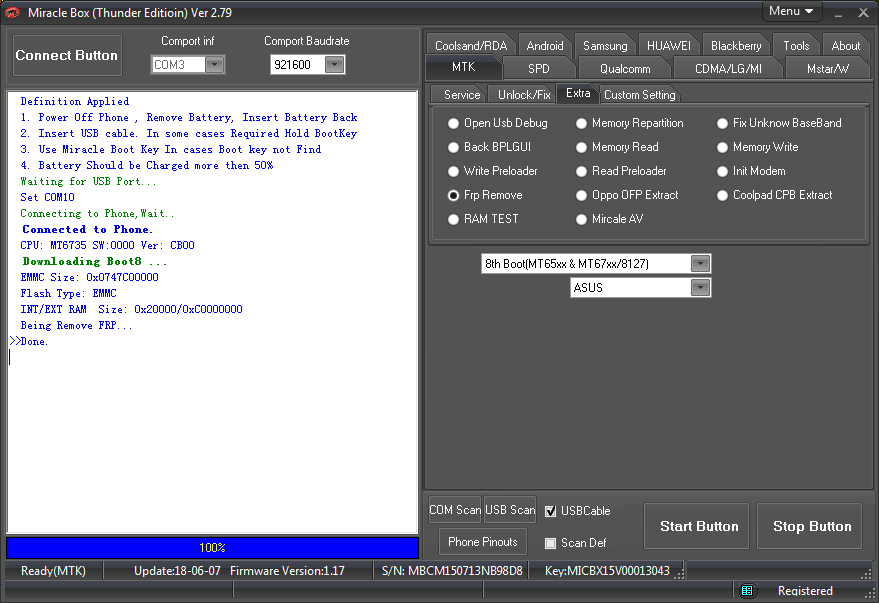The width and height of the screenshot is (879, 603).
Task: Click the Ready(MTK) status bar entry
Action: (53, 571)
